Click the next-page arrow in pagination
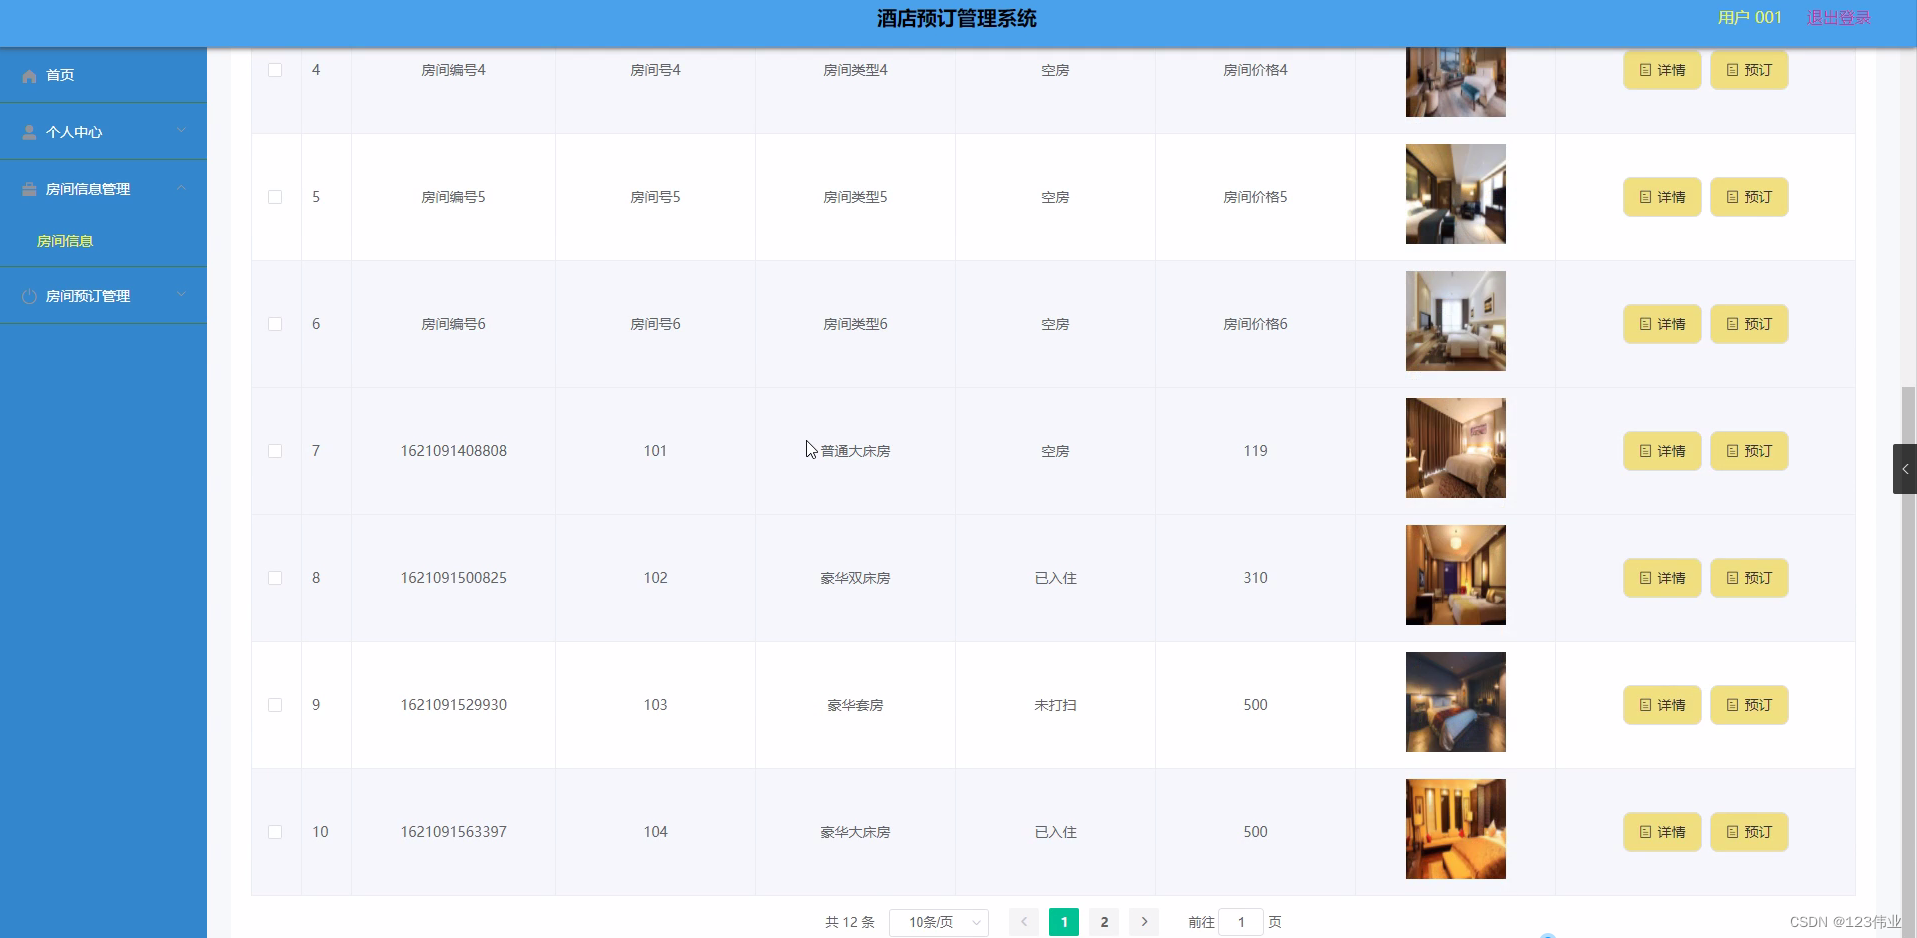 [x=1144, y=922]
